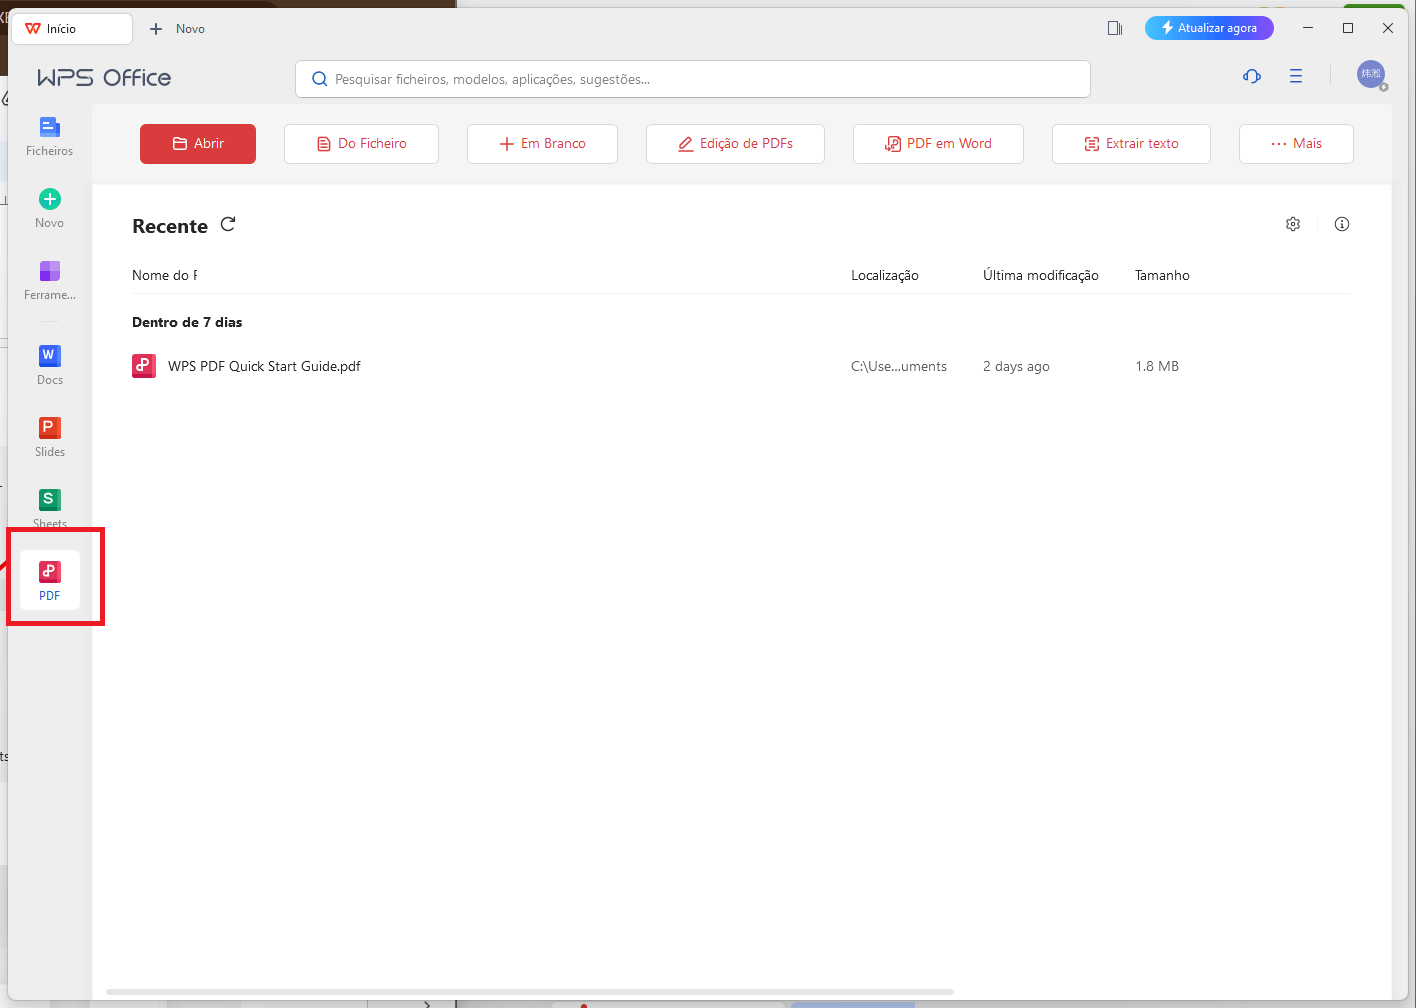1416x1008 pixels.
Task: Click the search magnifier icon
Action: [x=320, y=79]
